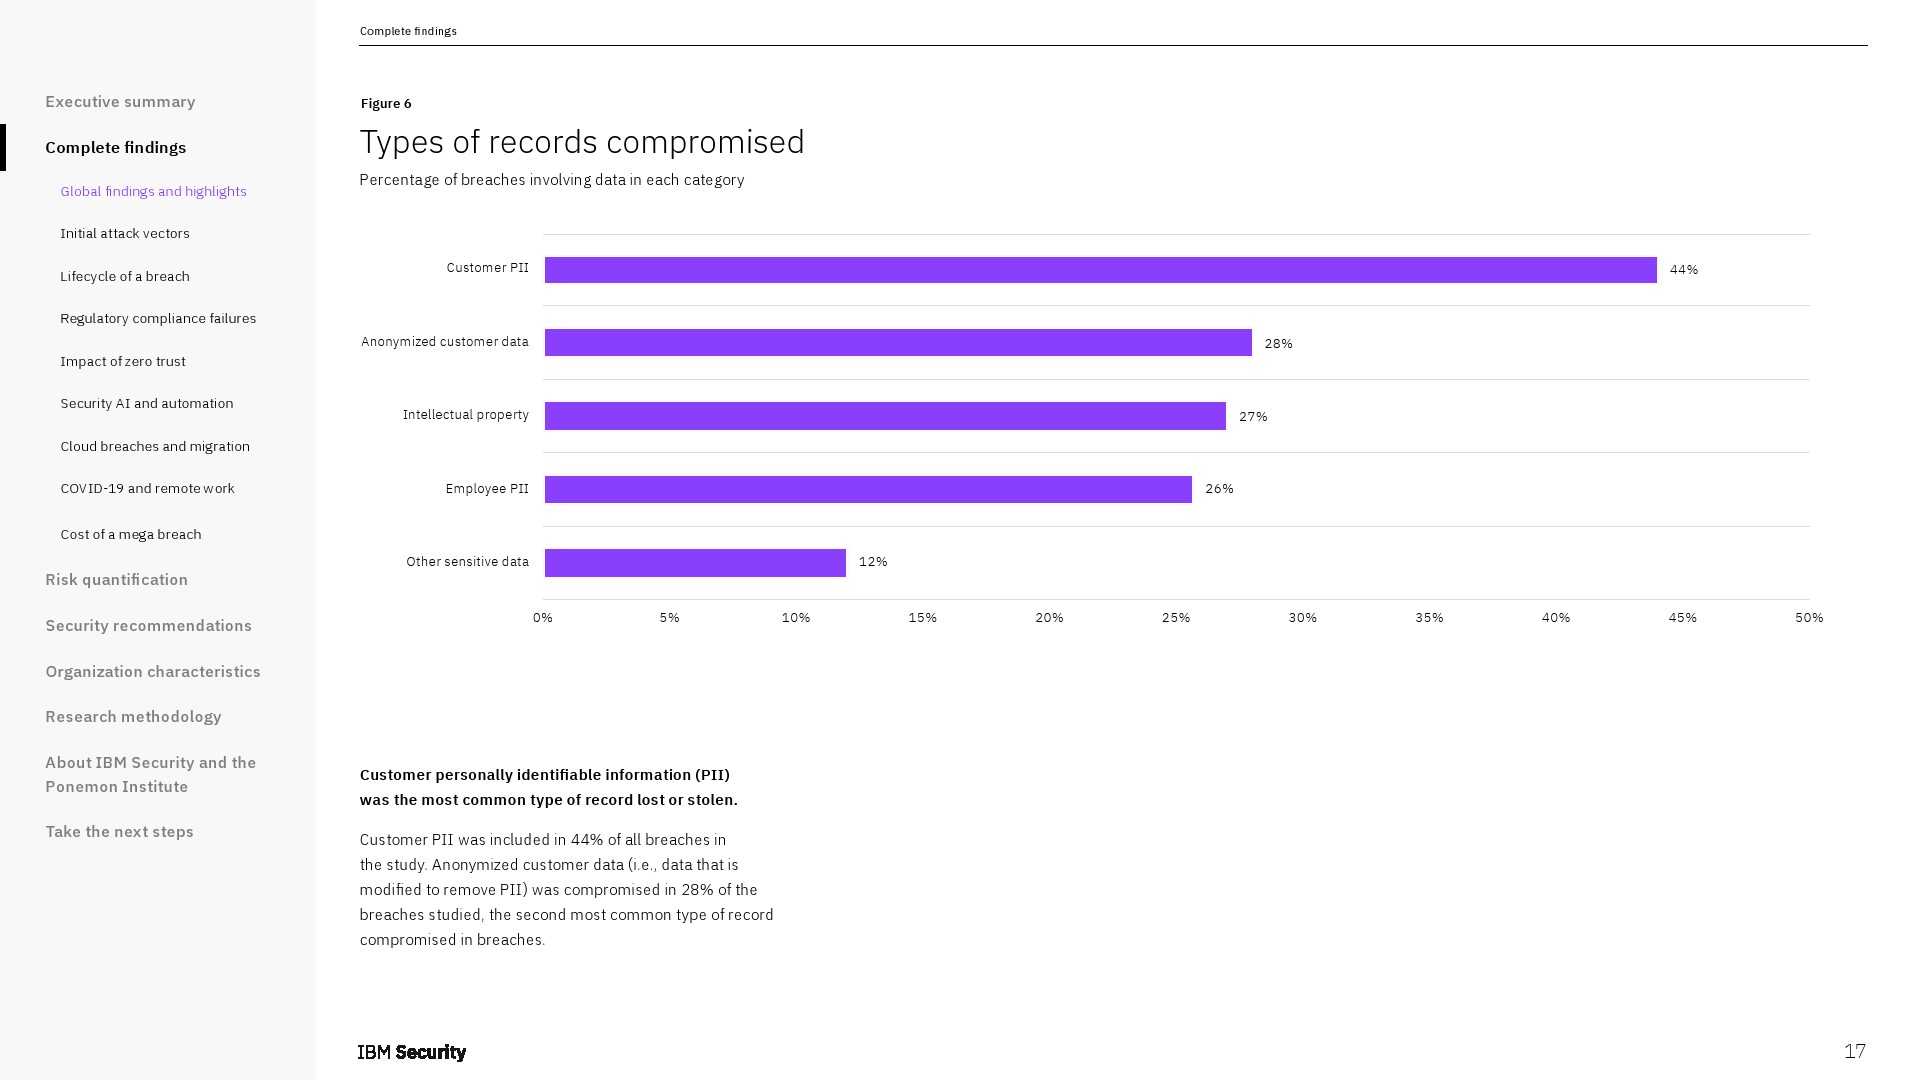Open Cost of a mega breach

click(131, 535)
